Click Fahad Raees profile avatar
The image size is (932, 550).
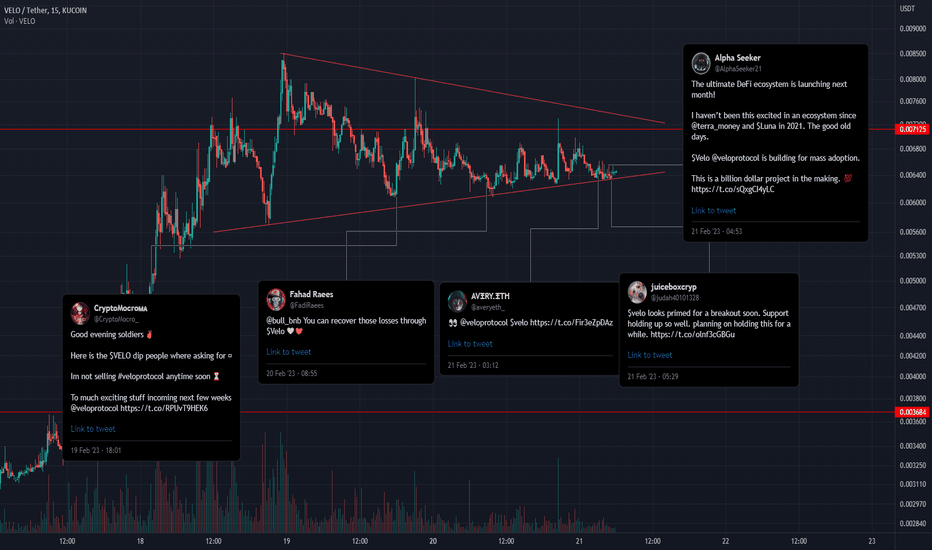[x=276, y=299]
